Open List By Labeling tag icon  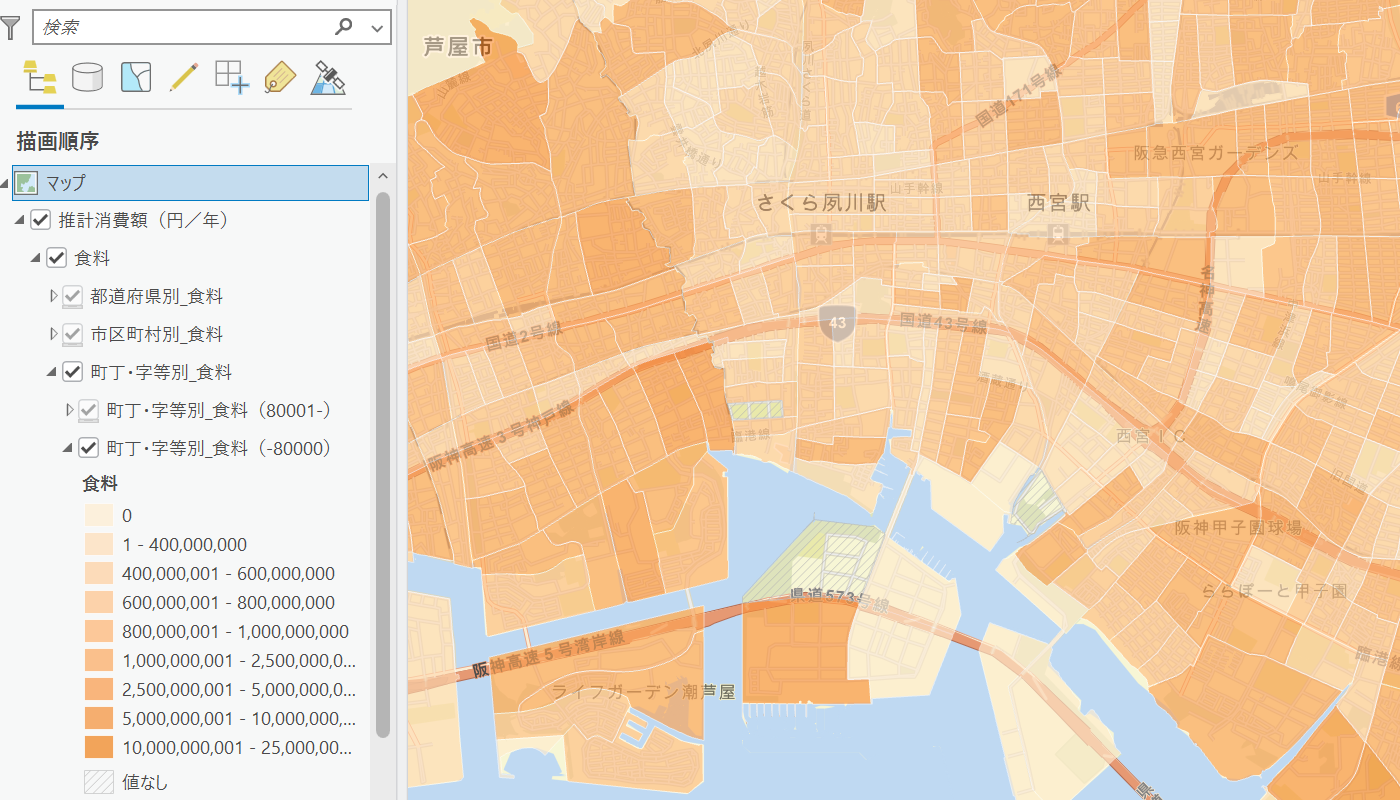(280, 77)
